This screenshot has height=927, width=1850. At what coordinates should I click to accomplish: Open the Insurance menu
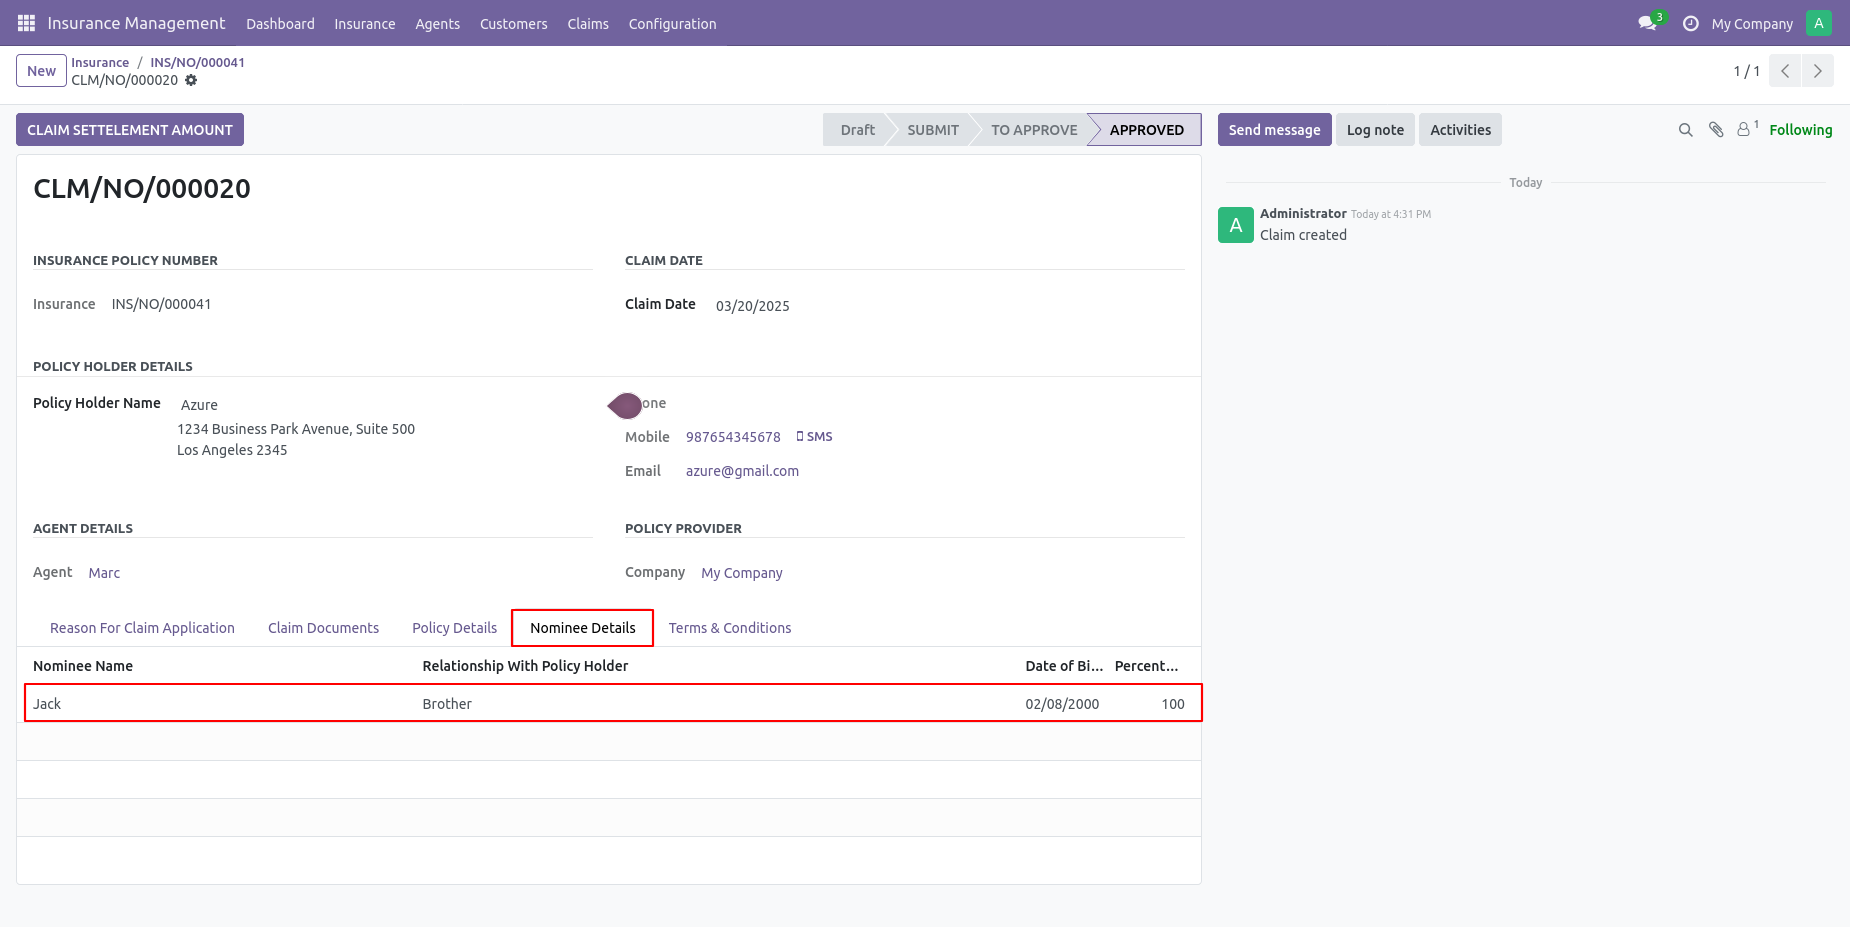(x=365, y=24)
